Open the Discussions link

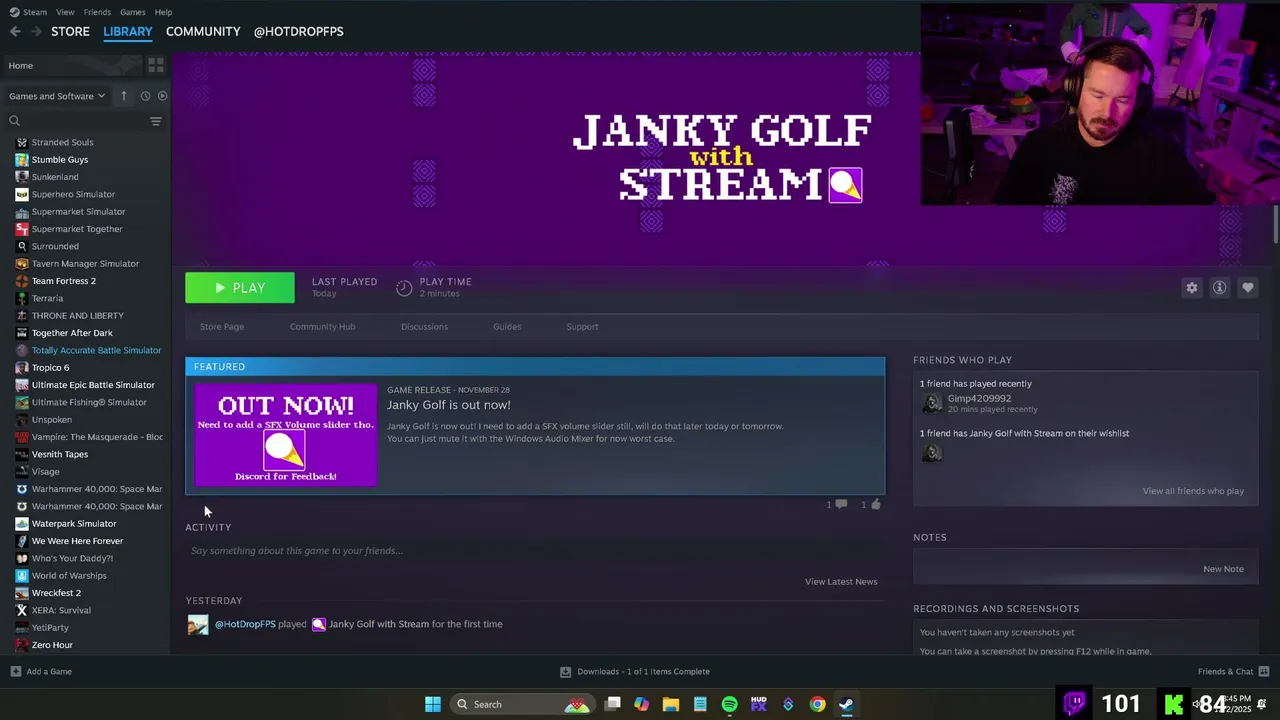click(x=424, y=327)
